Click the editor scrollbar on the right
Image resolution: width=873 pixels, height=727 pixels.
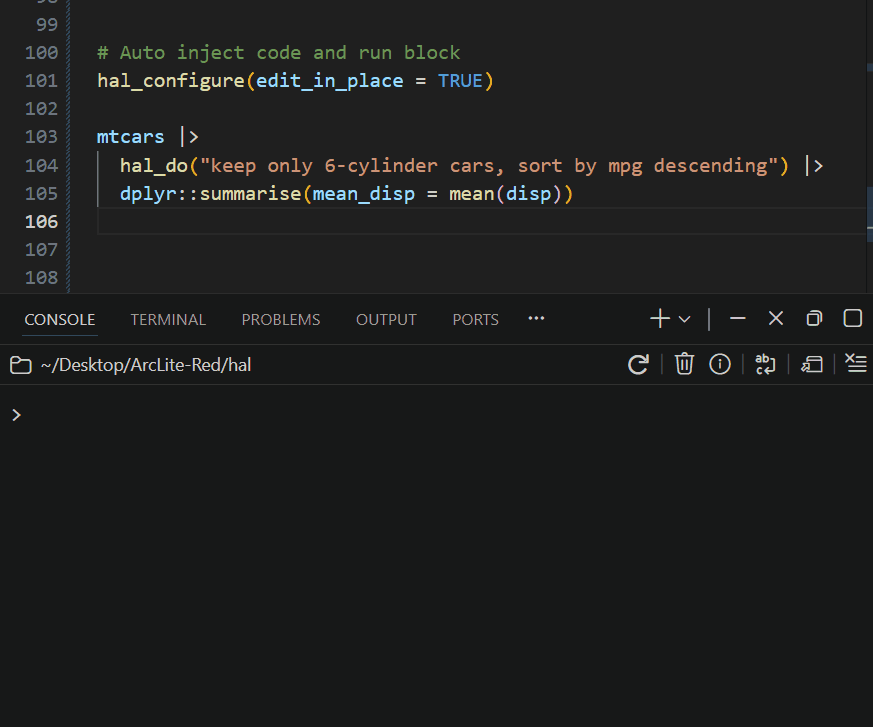point(870,145)
